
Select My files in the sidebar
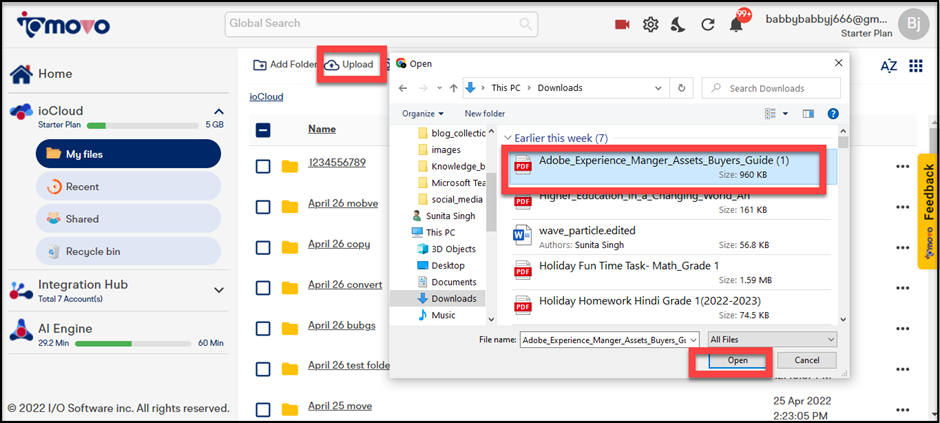(x=128, y=154)
